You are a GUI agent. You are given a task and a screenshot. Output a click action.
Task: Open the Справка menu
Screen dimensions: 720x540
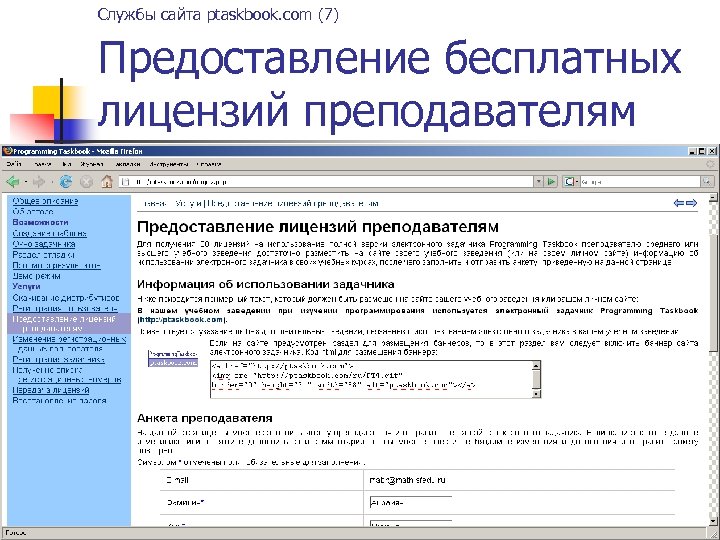click(x=208, y=164)
